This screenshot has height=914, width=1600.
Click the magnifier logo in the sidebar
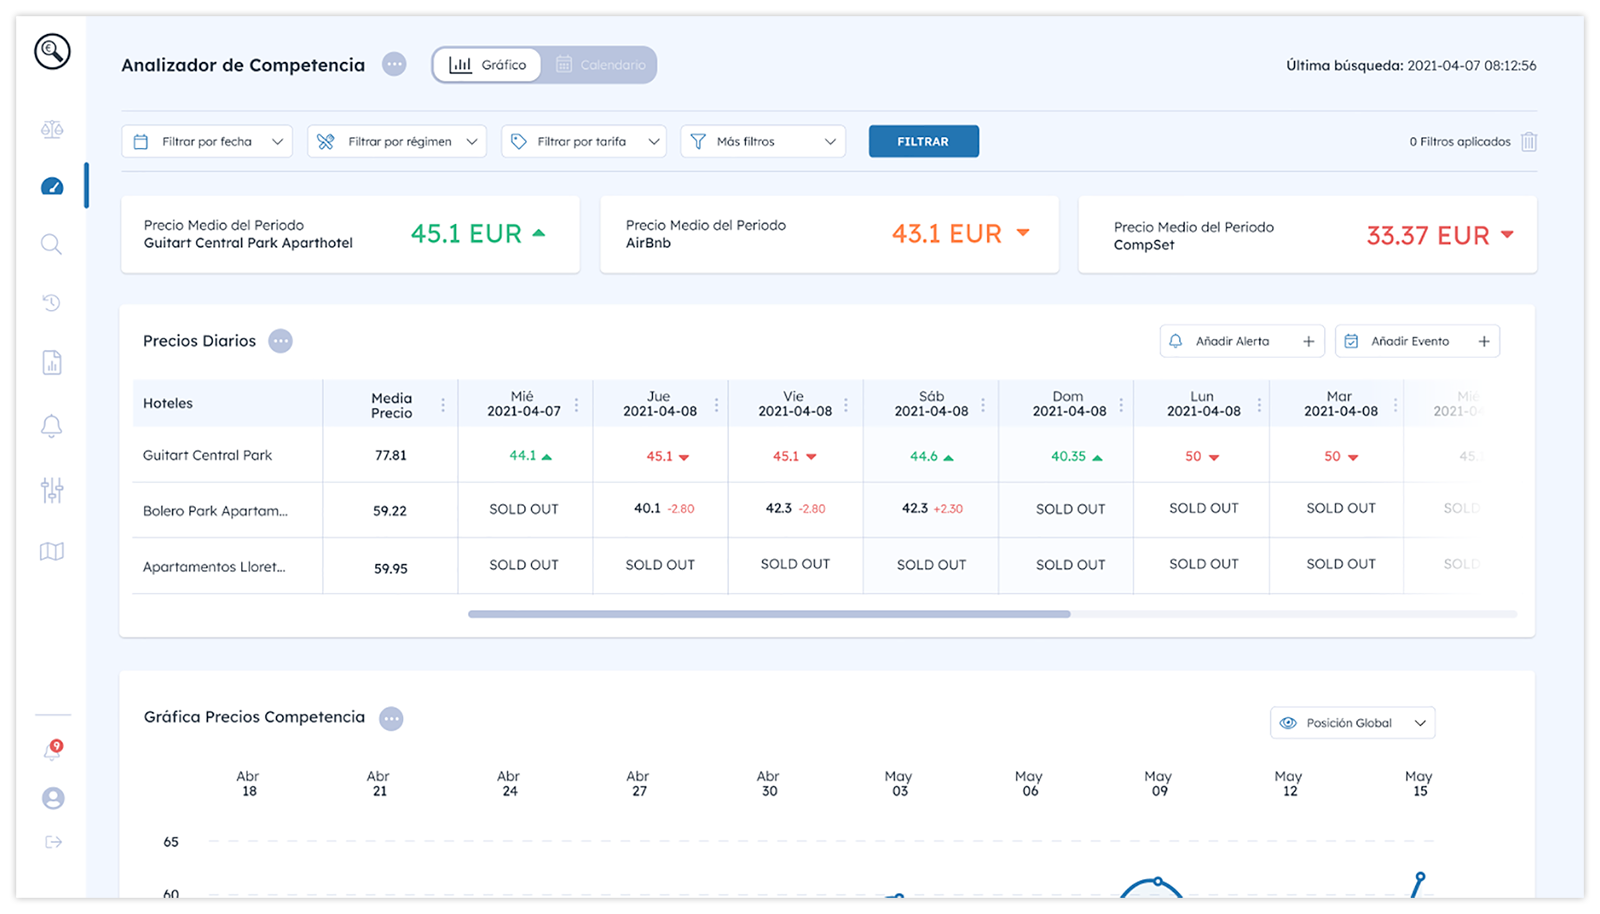pos(52,50)
